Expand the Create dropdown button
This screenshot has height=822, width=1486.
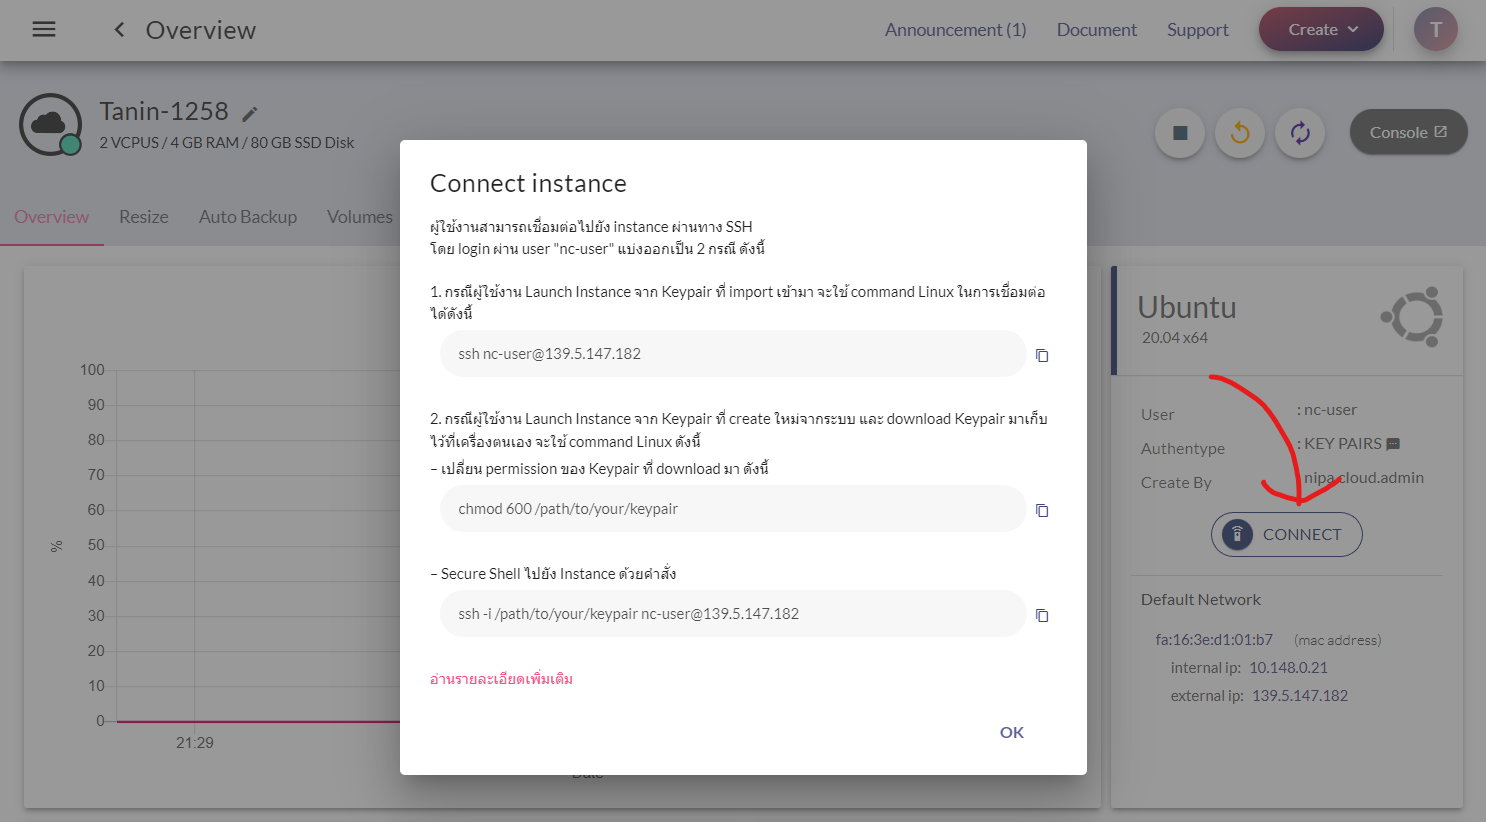tap(1321, 30)
